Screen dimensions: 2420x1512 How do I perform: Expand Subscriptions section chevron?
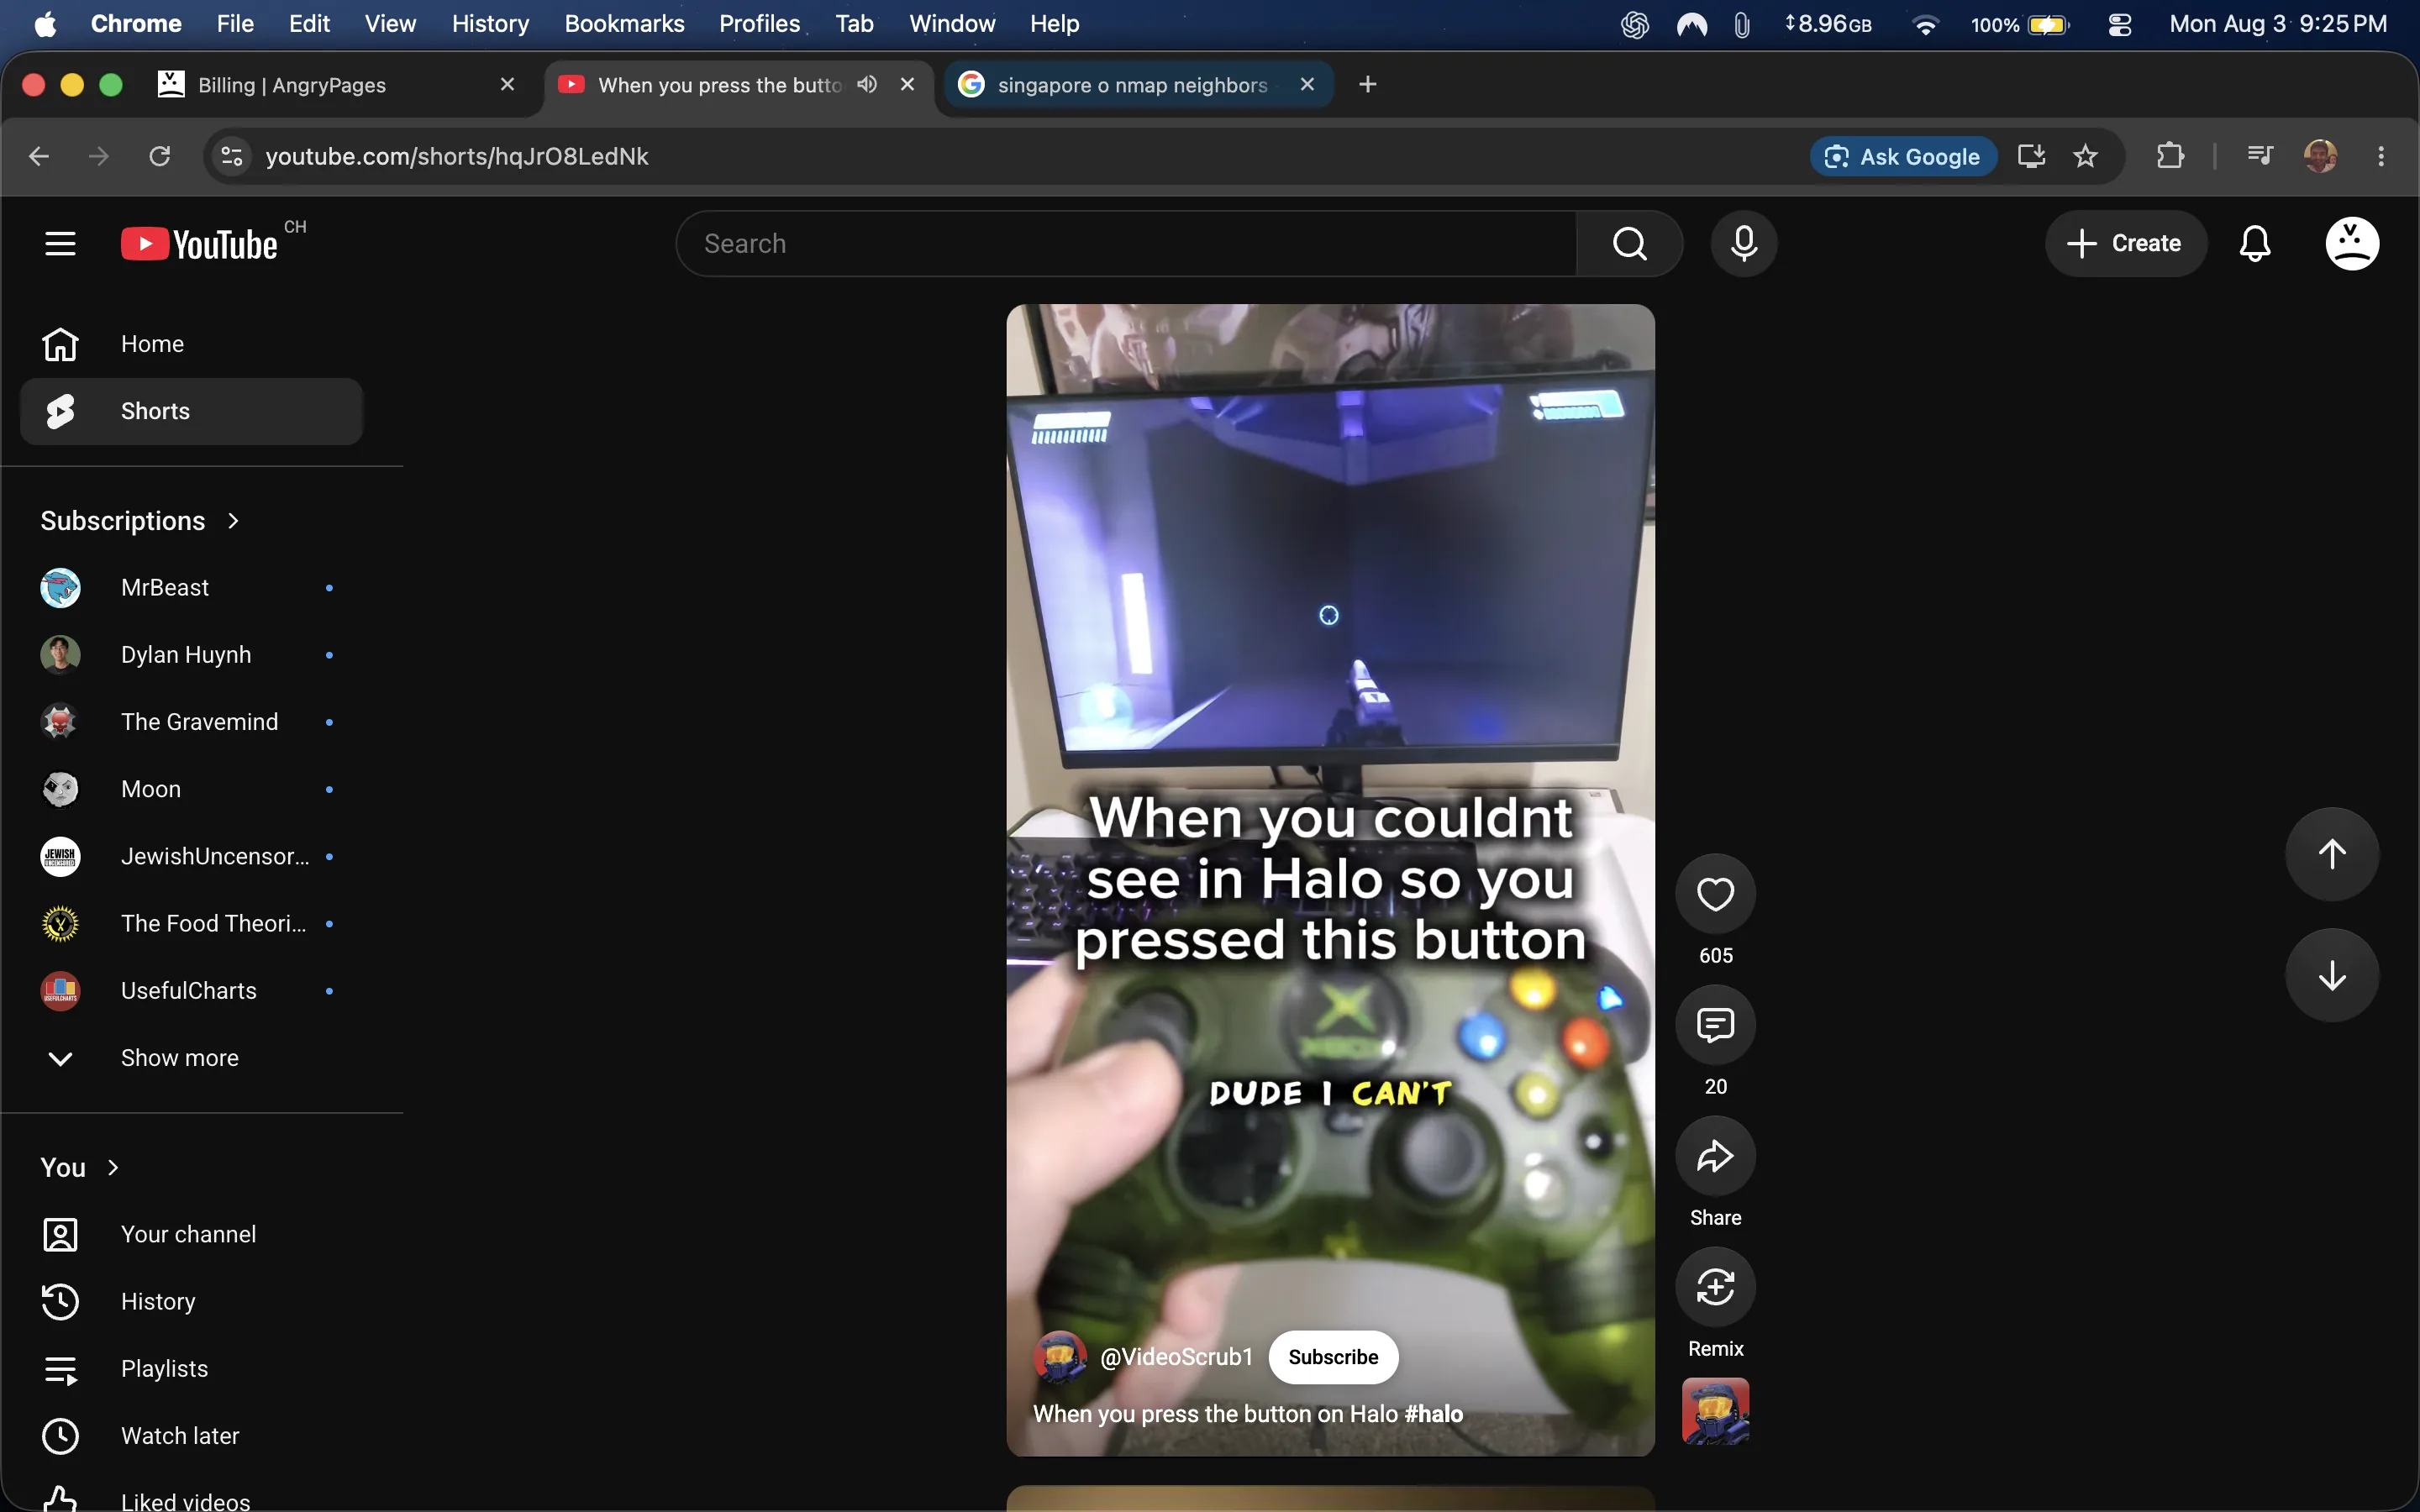point(233,521)
